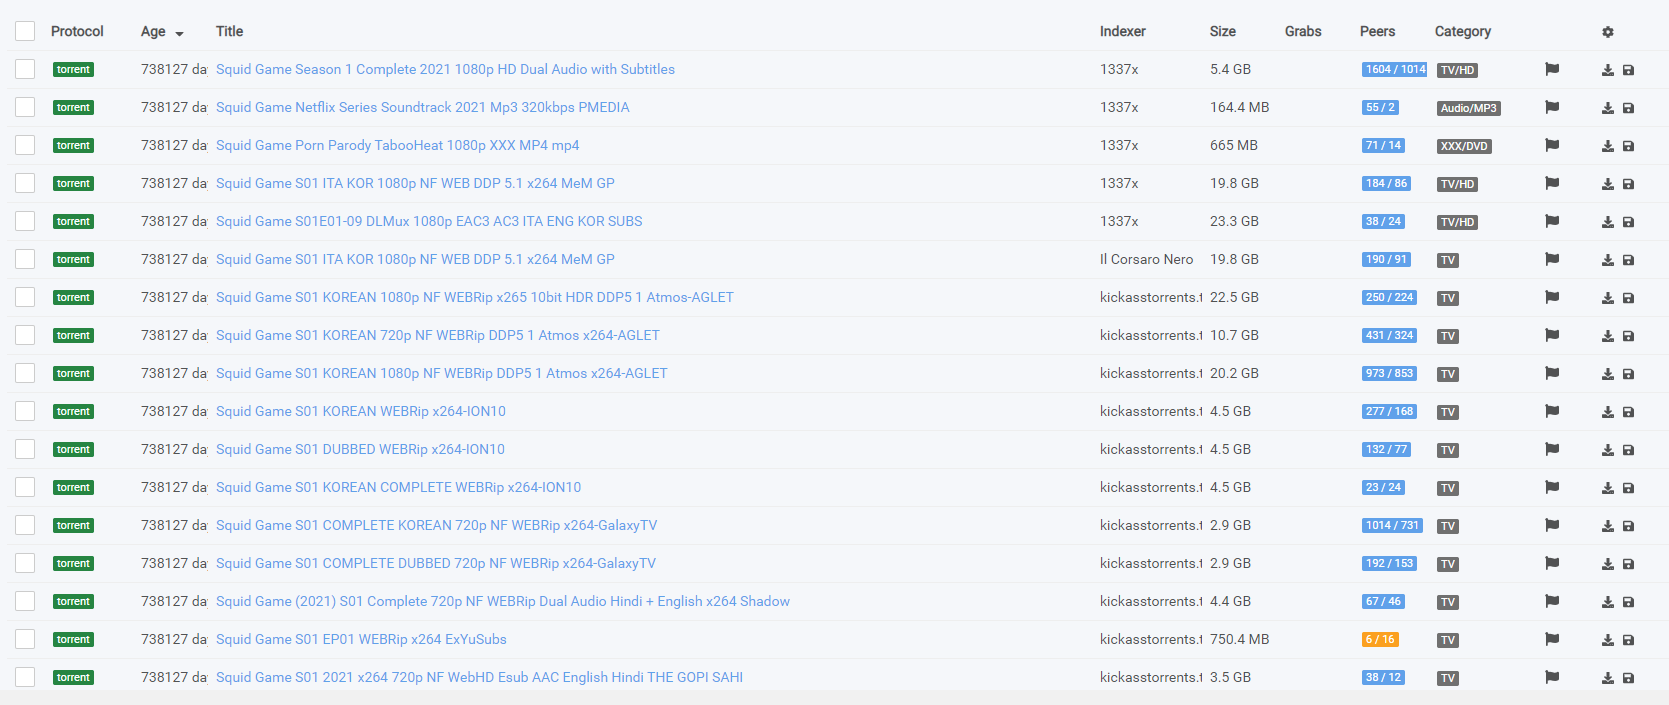Save the Squid Game Season 1 Complete release
Viewport: 1669px width, 705px height.
[1628, 70]
